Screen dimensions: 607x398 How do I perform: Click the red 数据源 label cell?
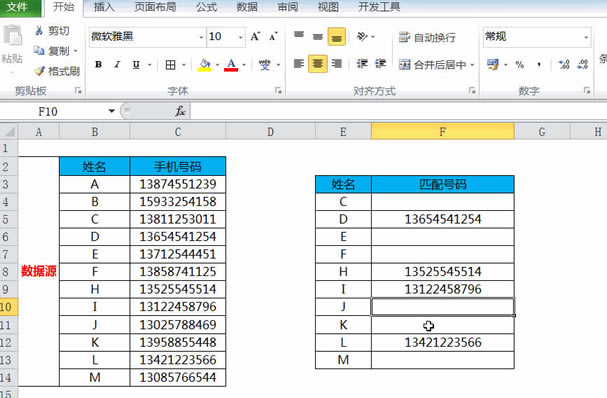click(x=38, y=271)
